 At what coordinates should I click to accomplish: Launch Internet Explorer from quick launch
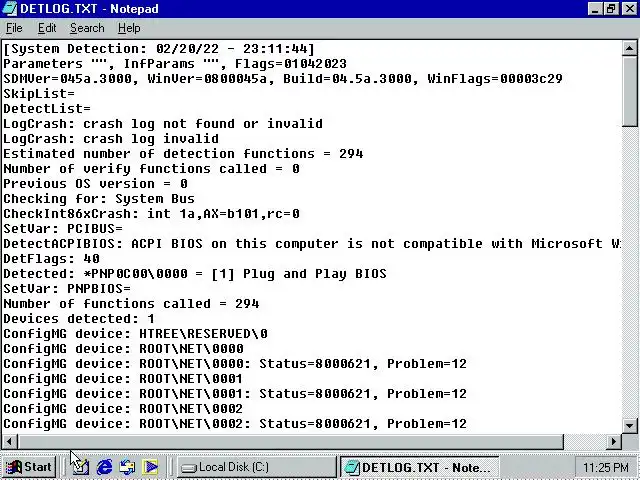pyautogui.click(x=104, y=467)
